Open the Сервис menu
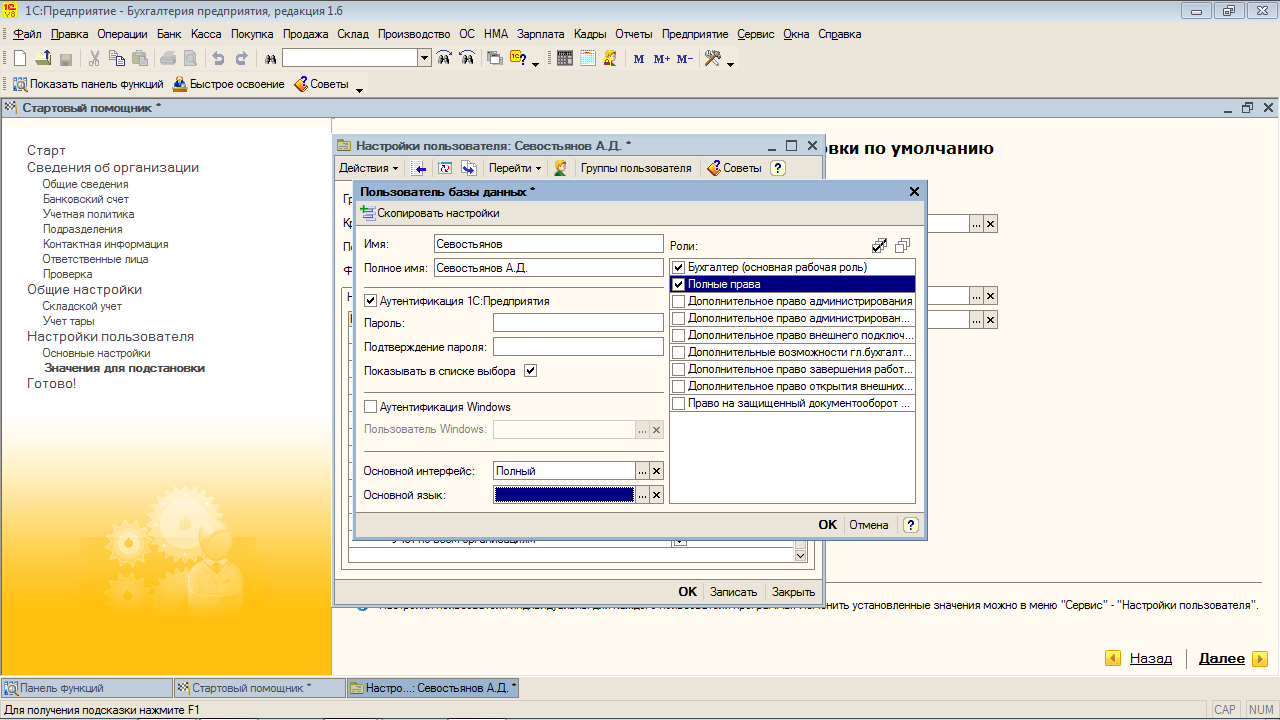 pyautogui.click(x=756, y=34)
